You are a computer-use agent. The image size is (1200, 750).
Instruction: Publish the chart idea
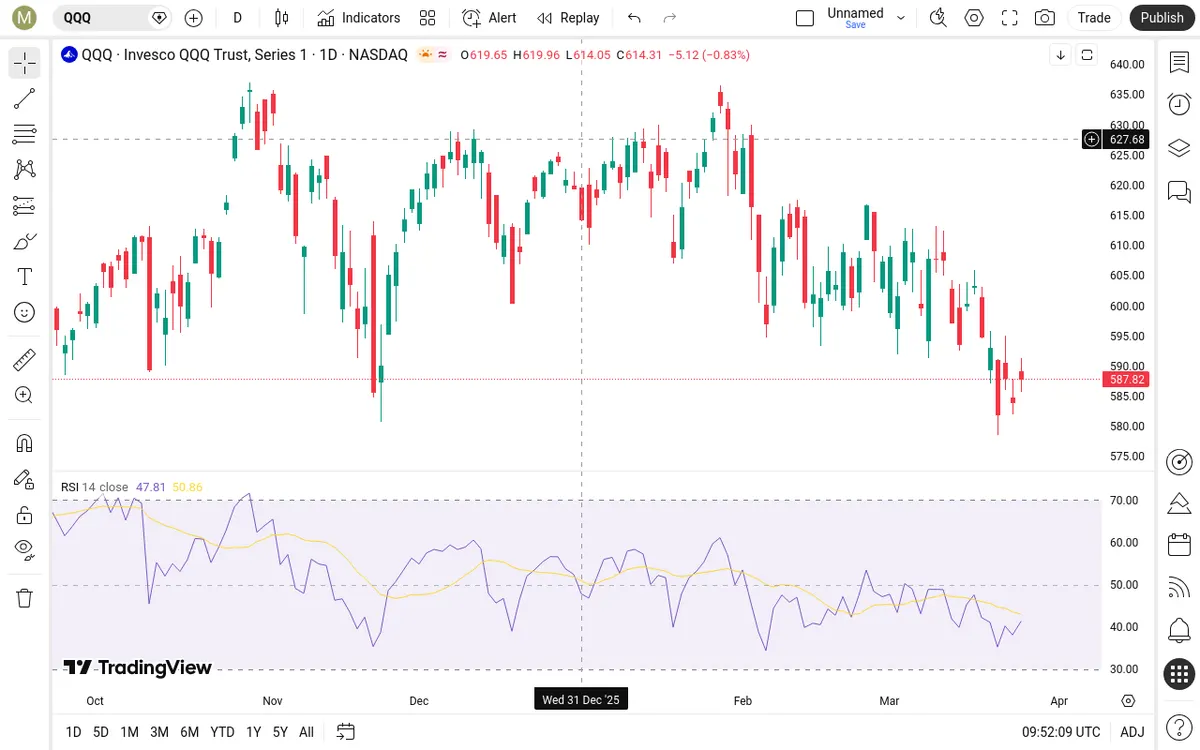[x=1162, y=18]
